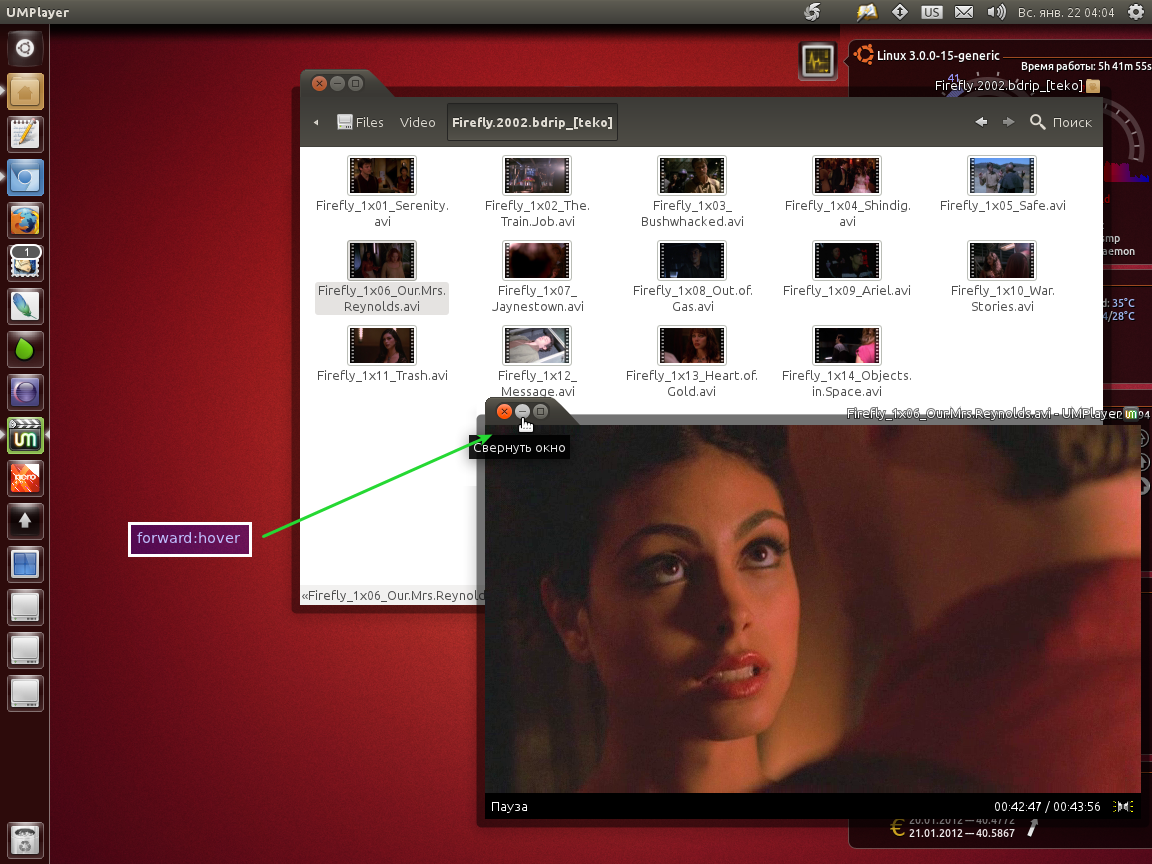Image resolution: width=1152 pixels, height=864 pixels.
Task: Go forward in the Files toolbar
Action: coord(1009,122)
